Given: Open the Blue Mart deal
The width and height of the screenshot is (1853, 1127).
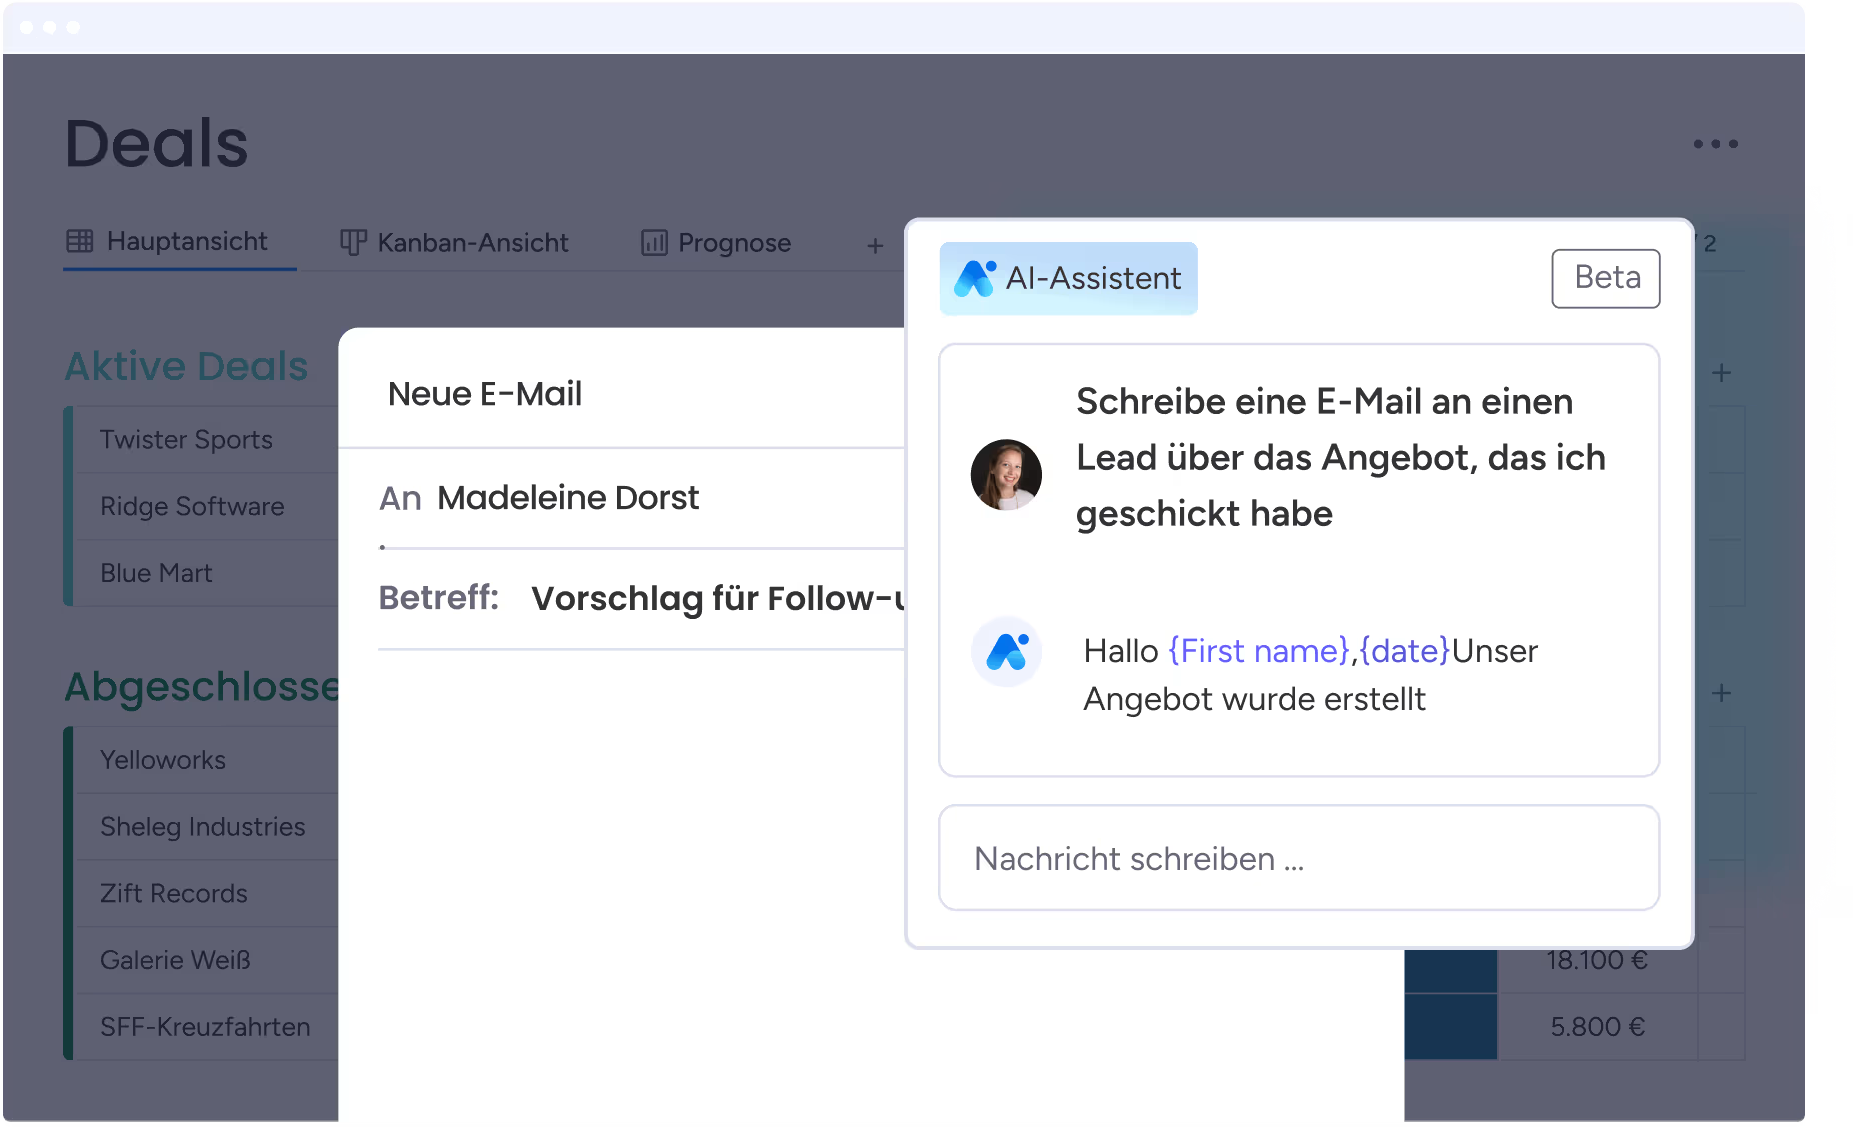Looking at the screenshot, I should [x=156, y=573].
